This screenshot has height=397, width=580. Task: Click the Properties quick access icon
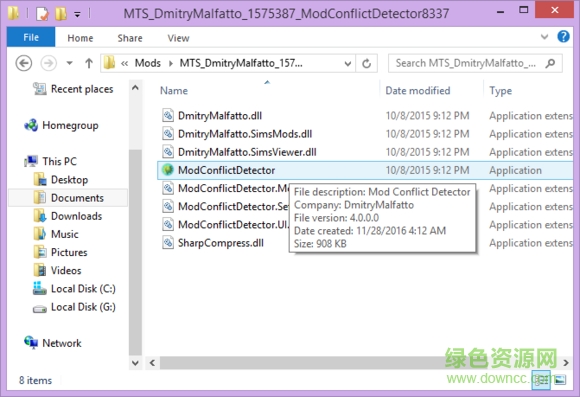(x=42, y=14)
